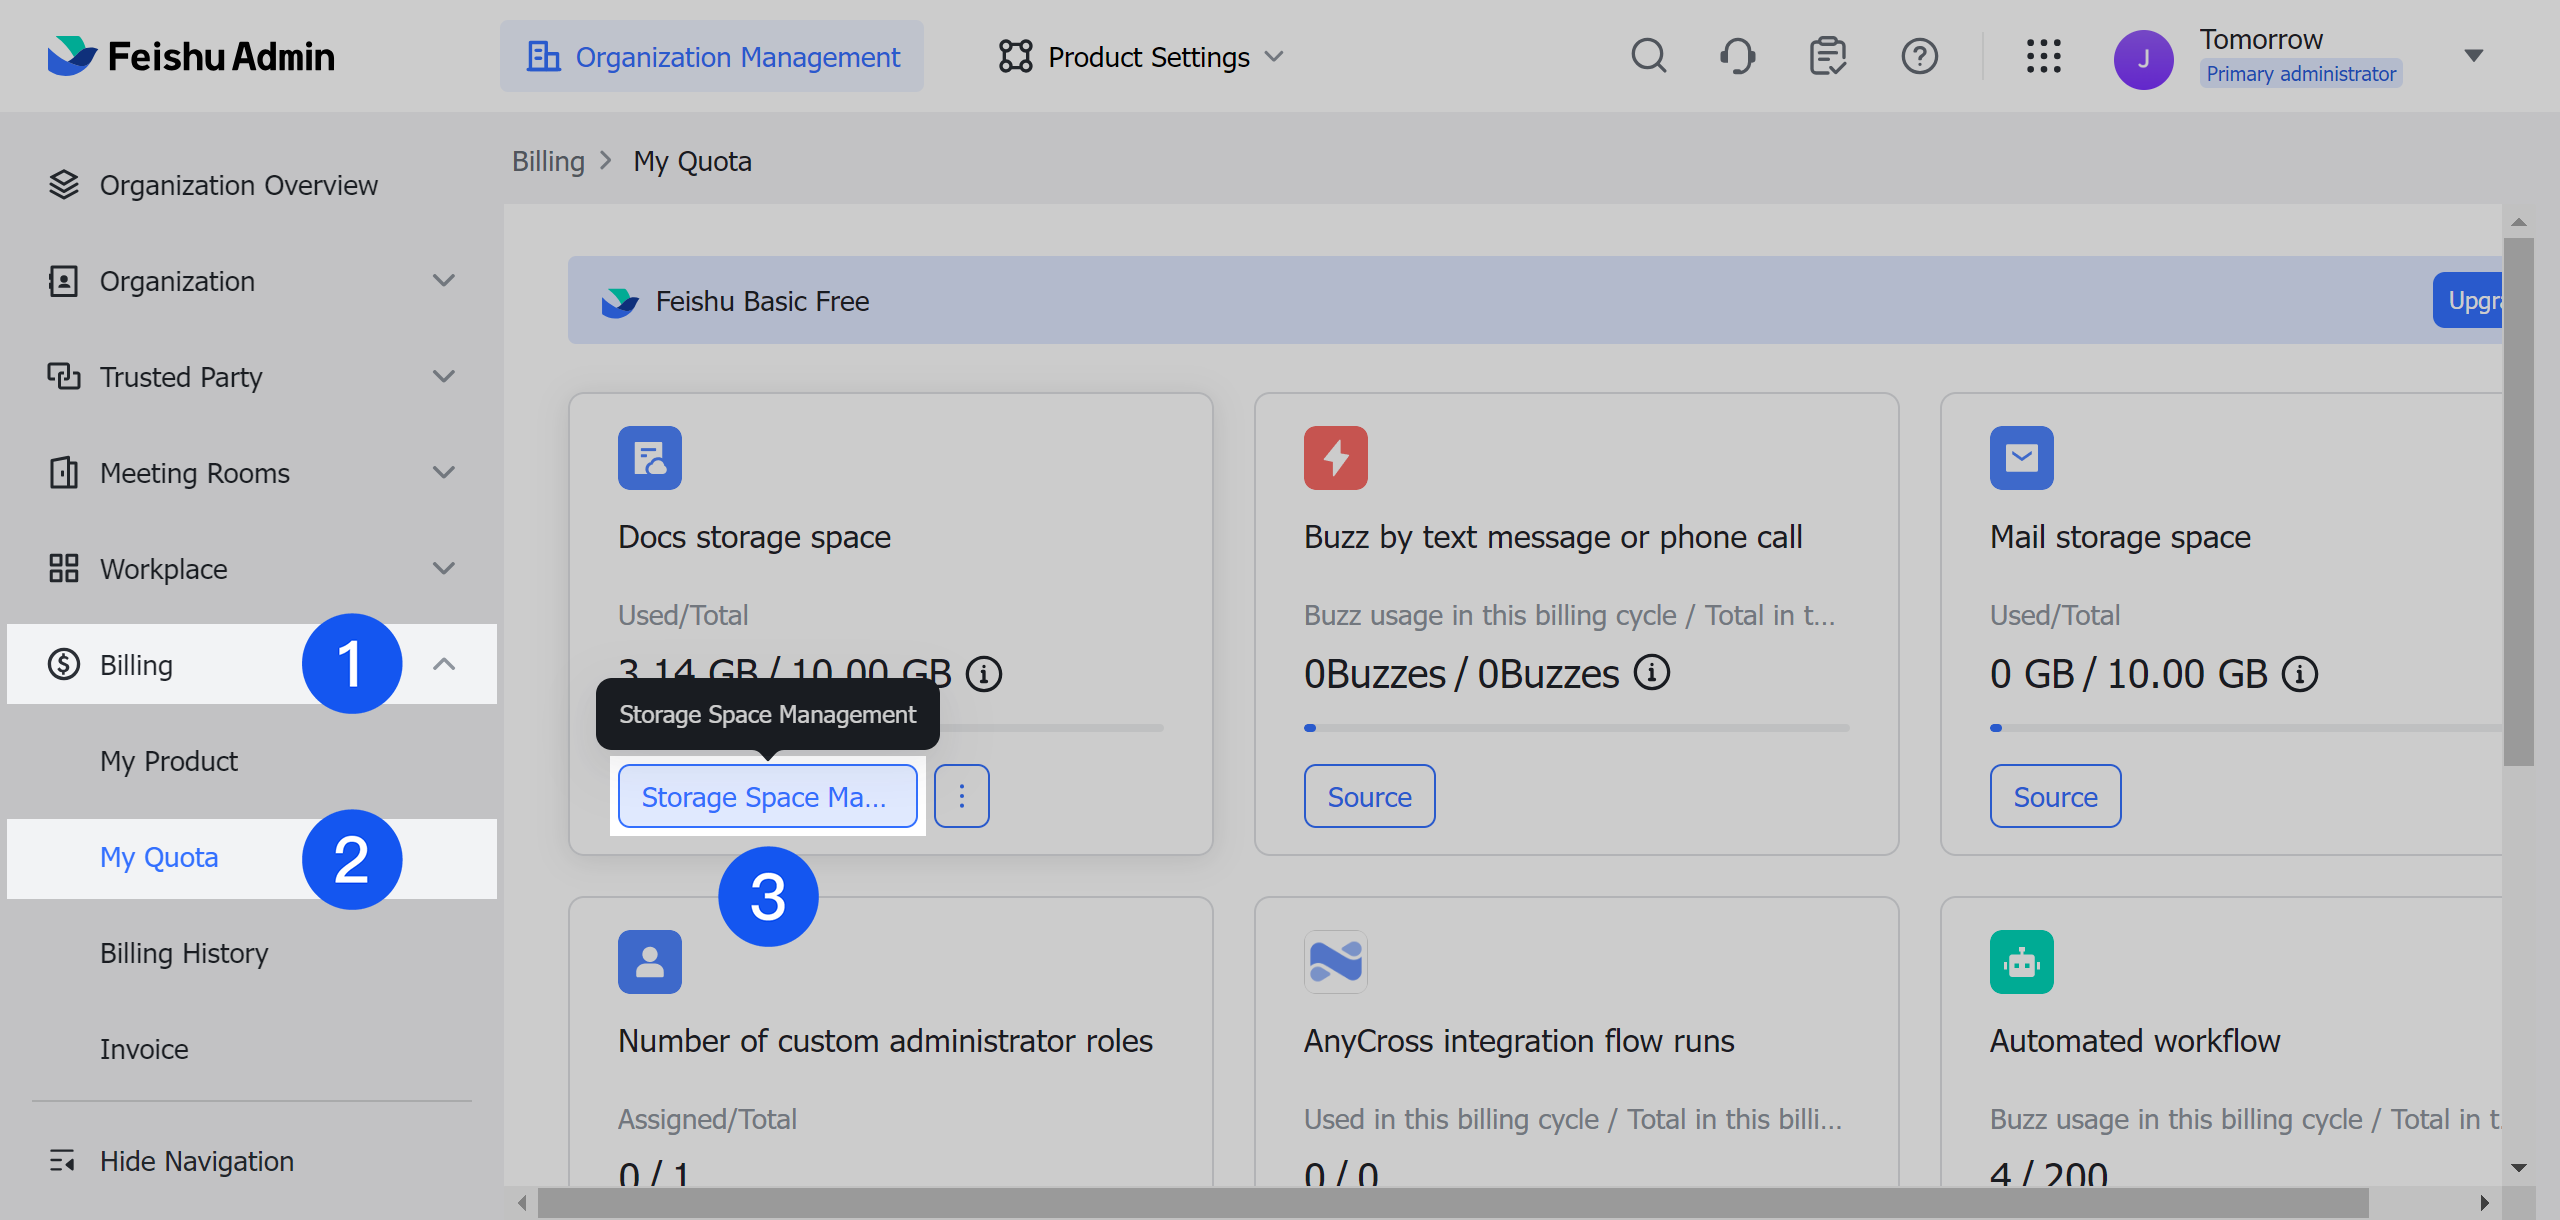Click the Docs storage space card icon
Image resolution: width=2560 pixels, height=1220 pixels.
tap(650, 458)
